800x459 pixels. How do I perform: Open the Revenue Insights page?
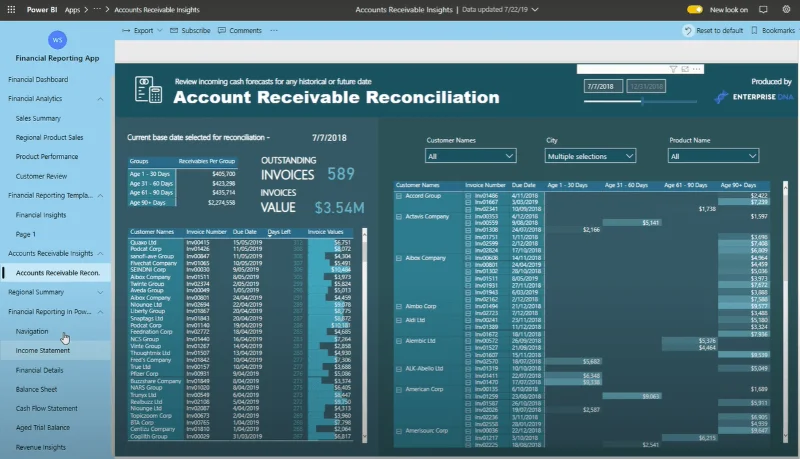[41, 448]
